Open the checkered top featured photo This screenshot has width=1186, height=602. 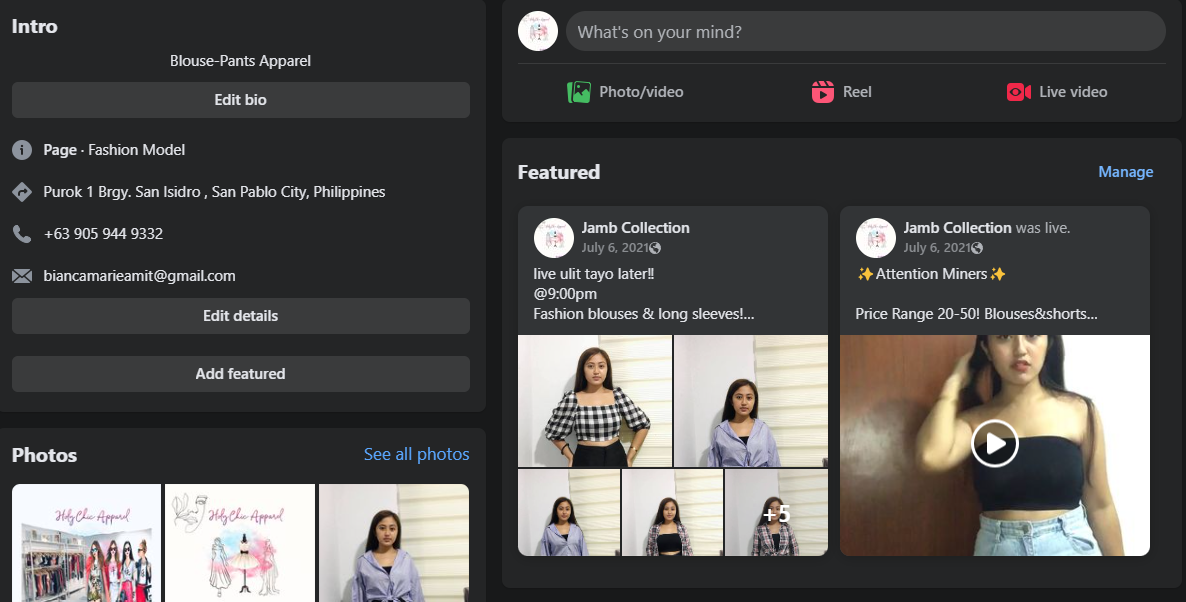coord(595,401)
